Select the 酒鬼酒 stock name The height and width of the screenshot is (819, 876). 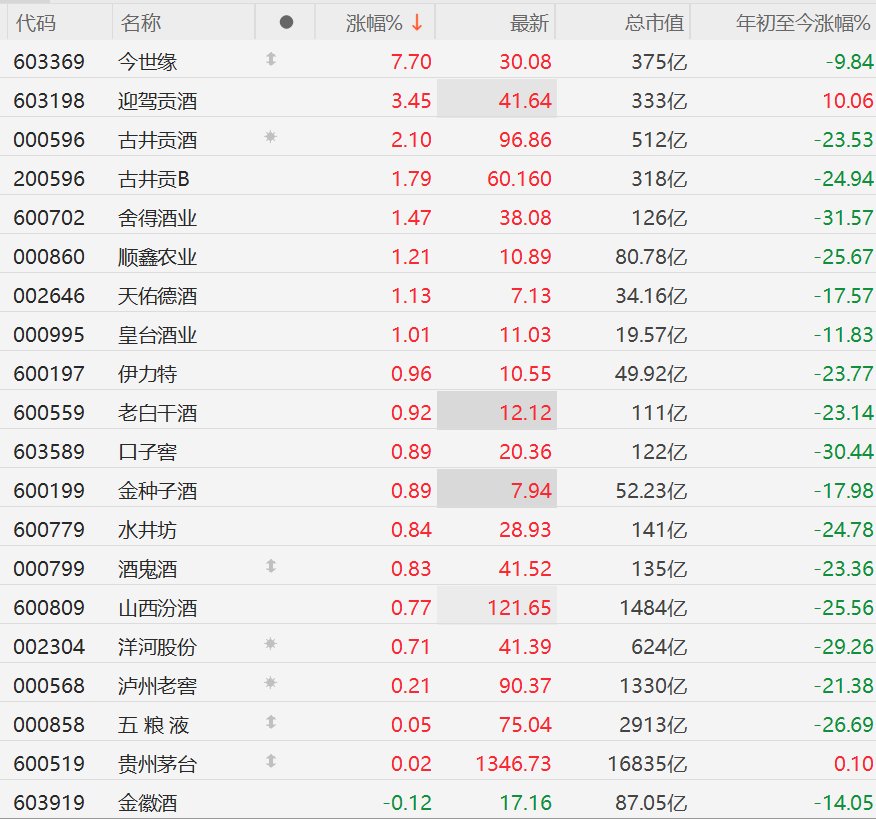click(147, 569)
